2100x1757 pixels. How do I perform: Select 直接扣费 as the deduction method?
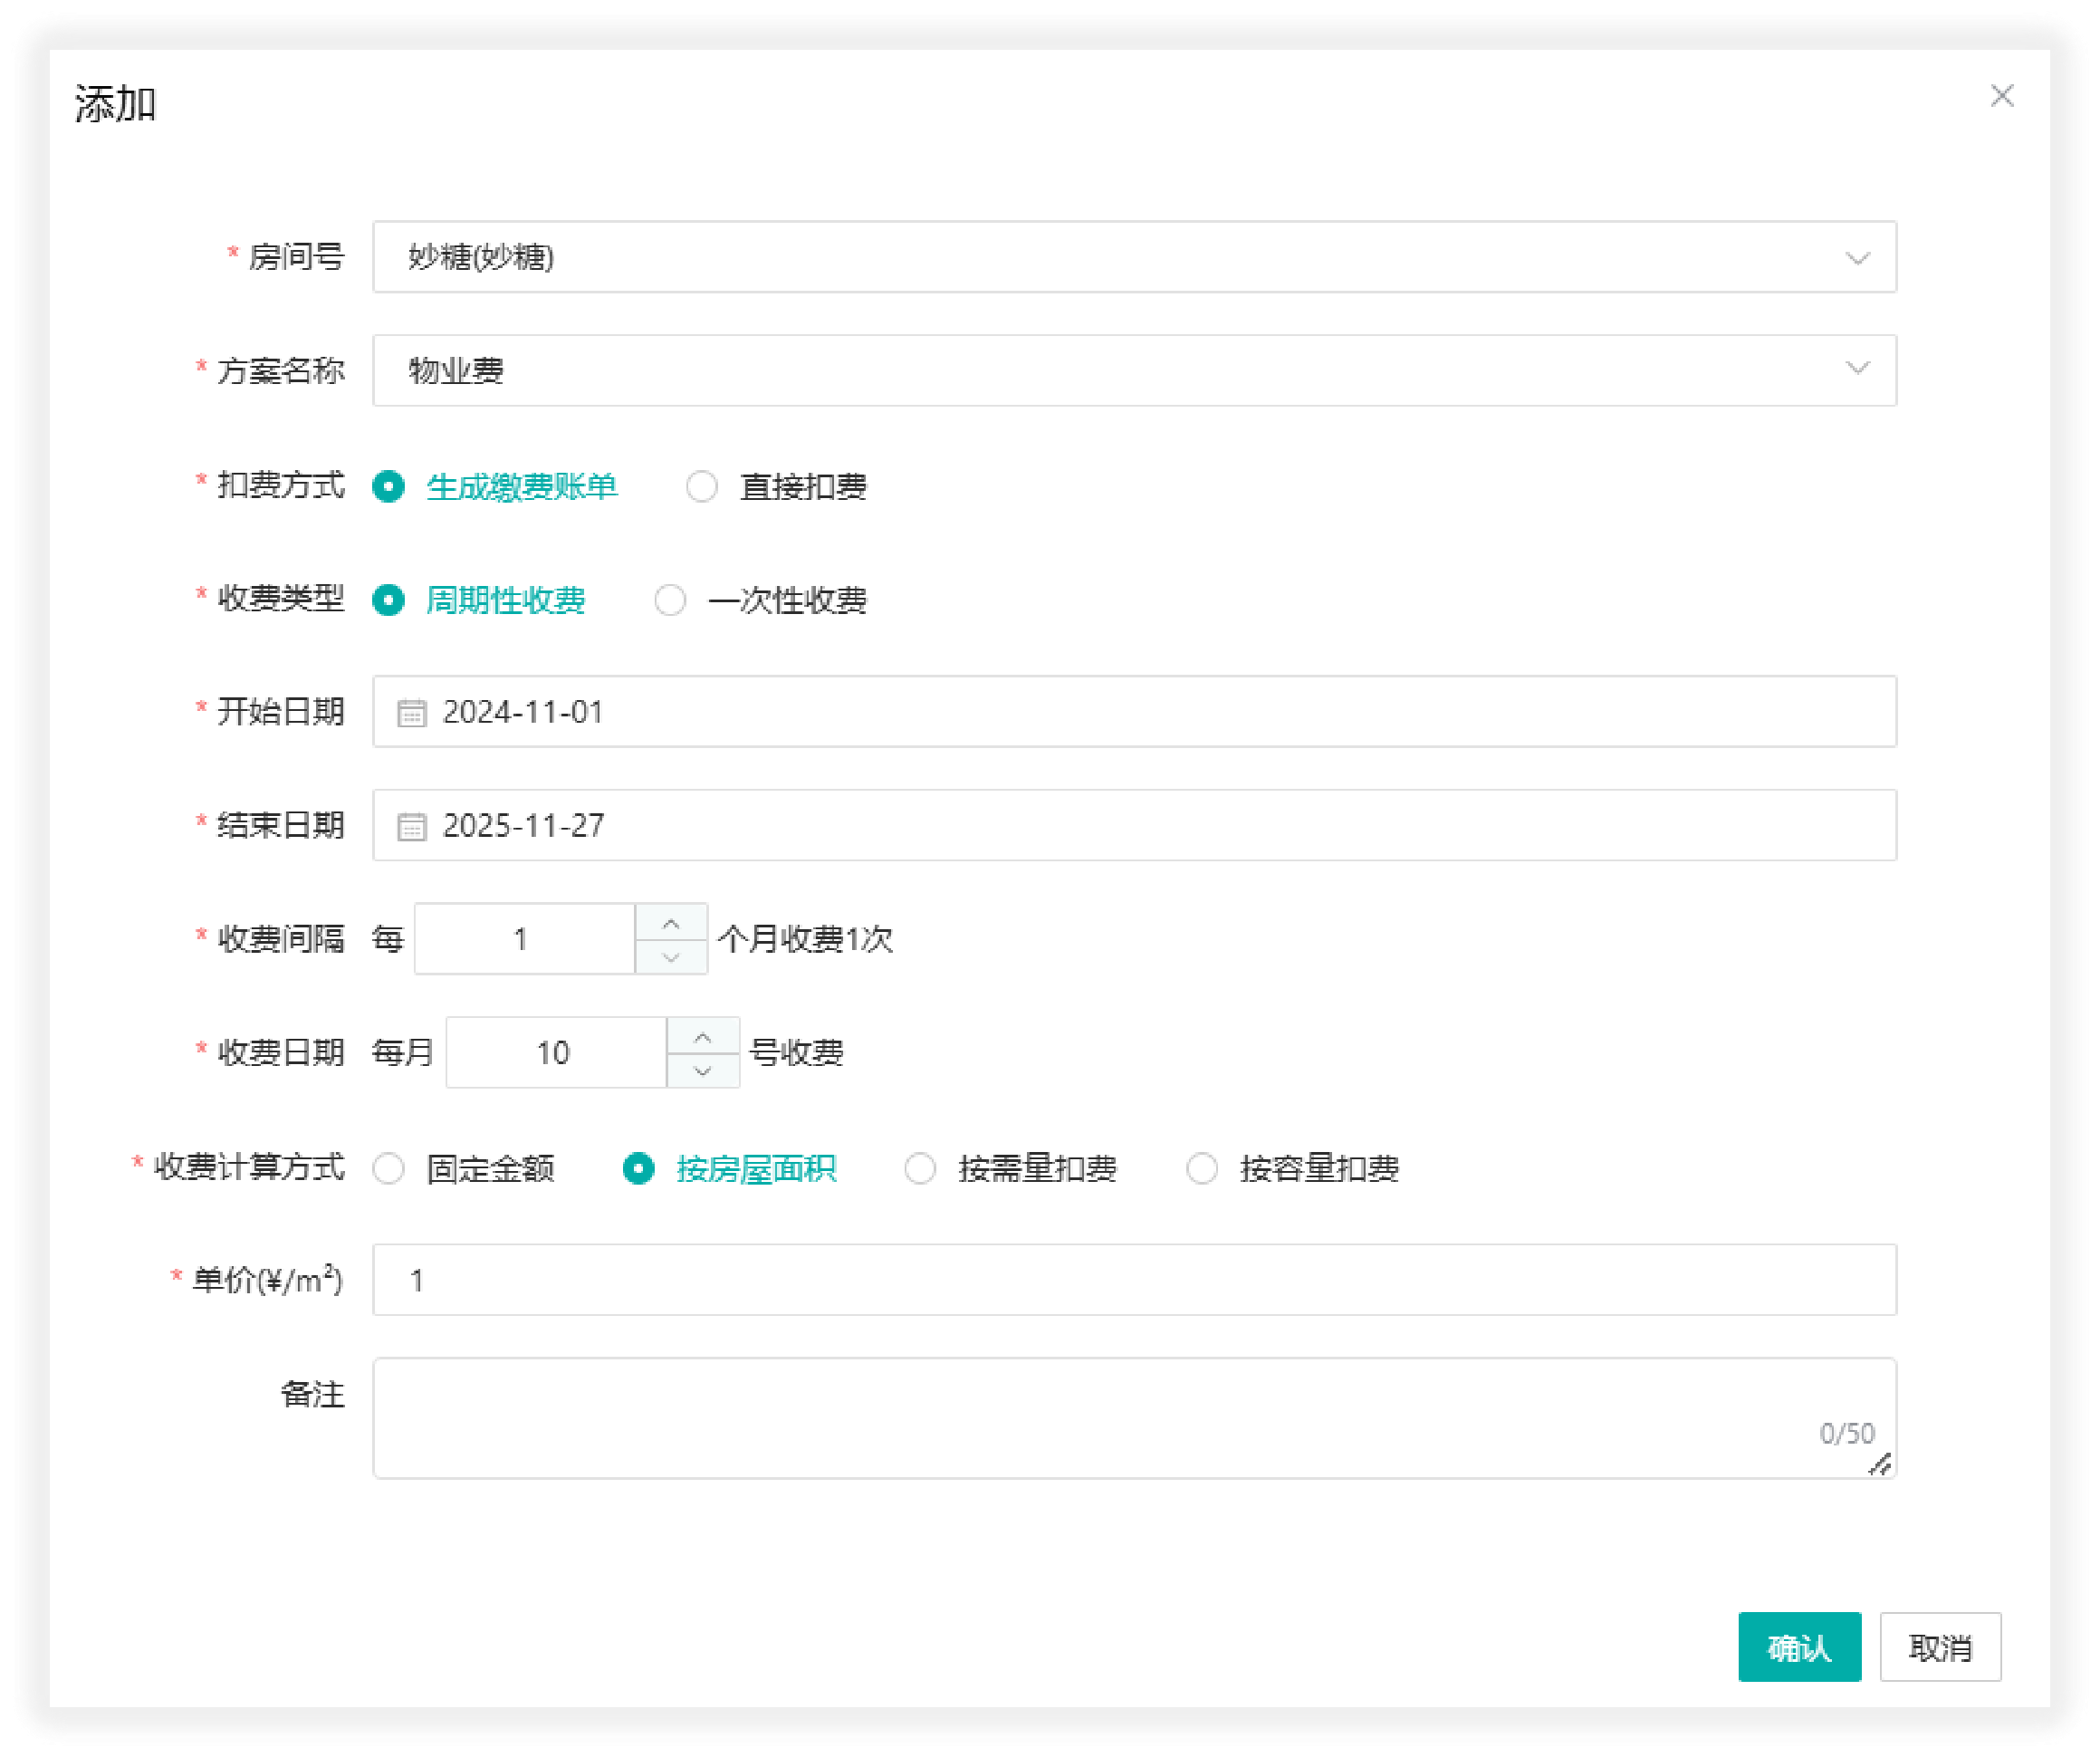[703, 487]
